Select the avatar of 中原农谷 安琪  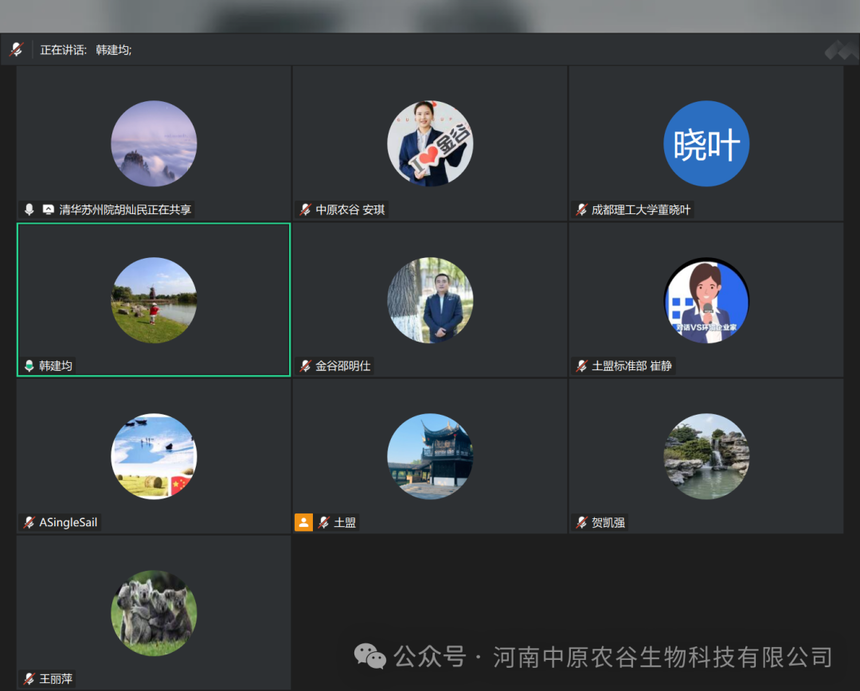pos(430,144)
